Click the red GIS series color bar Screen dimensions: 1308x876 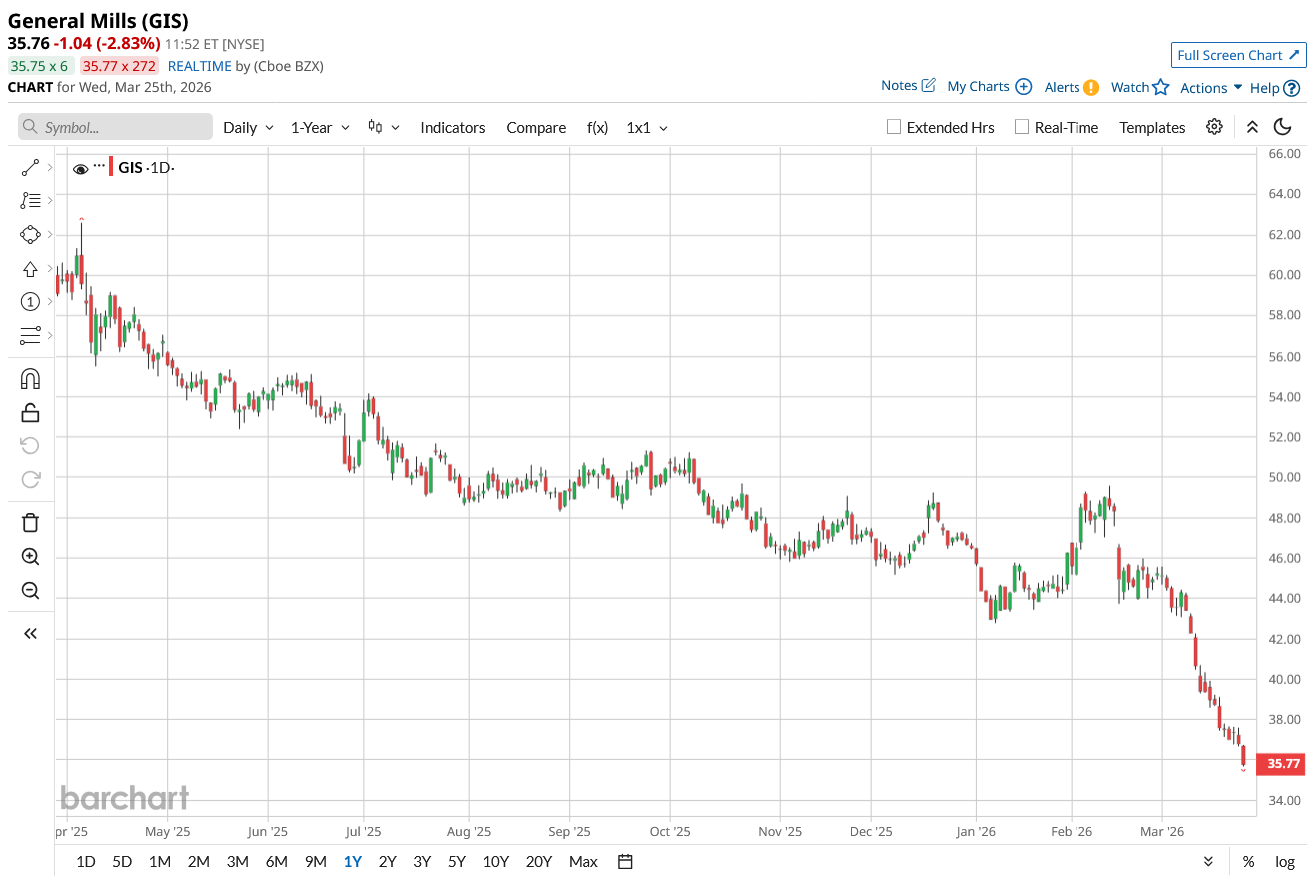(111, 167)
